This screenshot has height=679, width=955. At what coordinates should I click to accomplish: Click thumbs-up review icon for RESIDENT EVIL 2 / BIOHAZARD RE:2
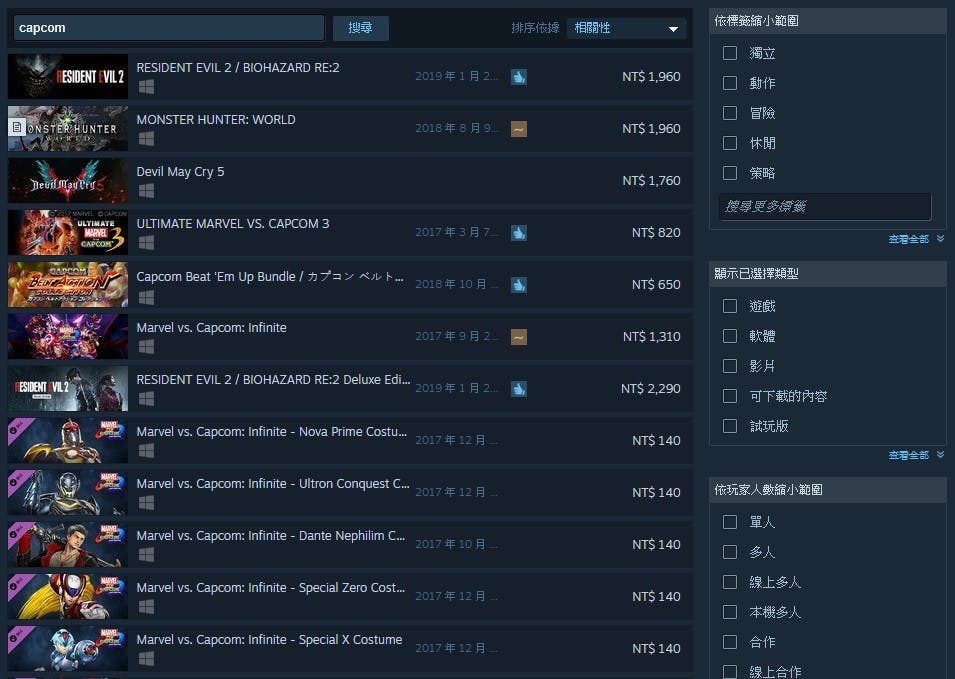518,77
